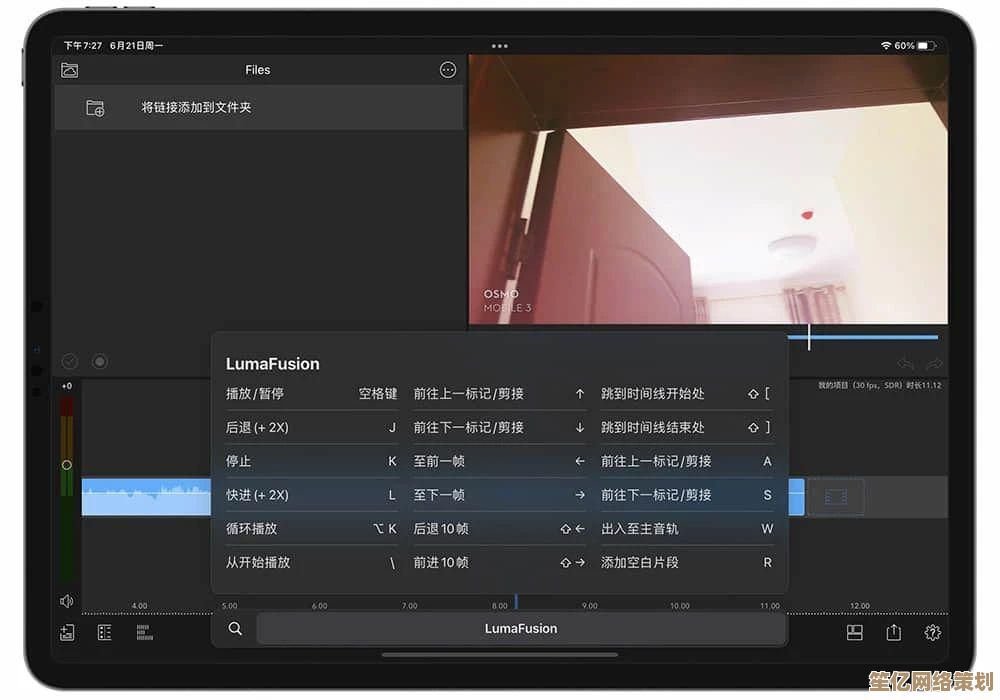Click the white playhead marker on preview scrubber
The image size is (1000, 700).
click(x=809, y=337)
